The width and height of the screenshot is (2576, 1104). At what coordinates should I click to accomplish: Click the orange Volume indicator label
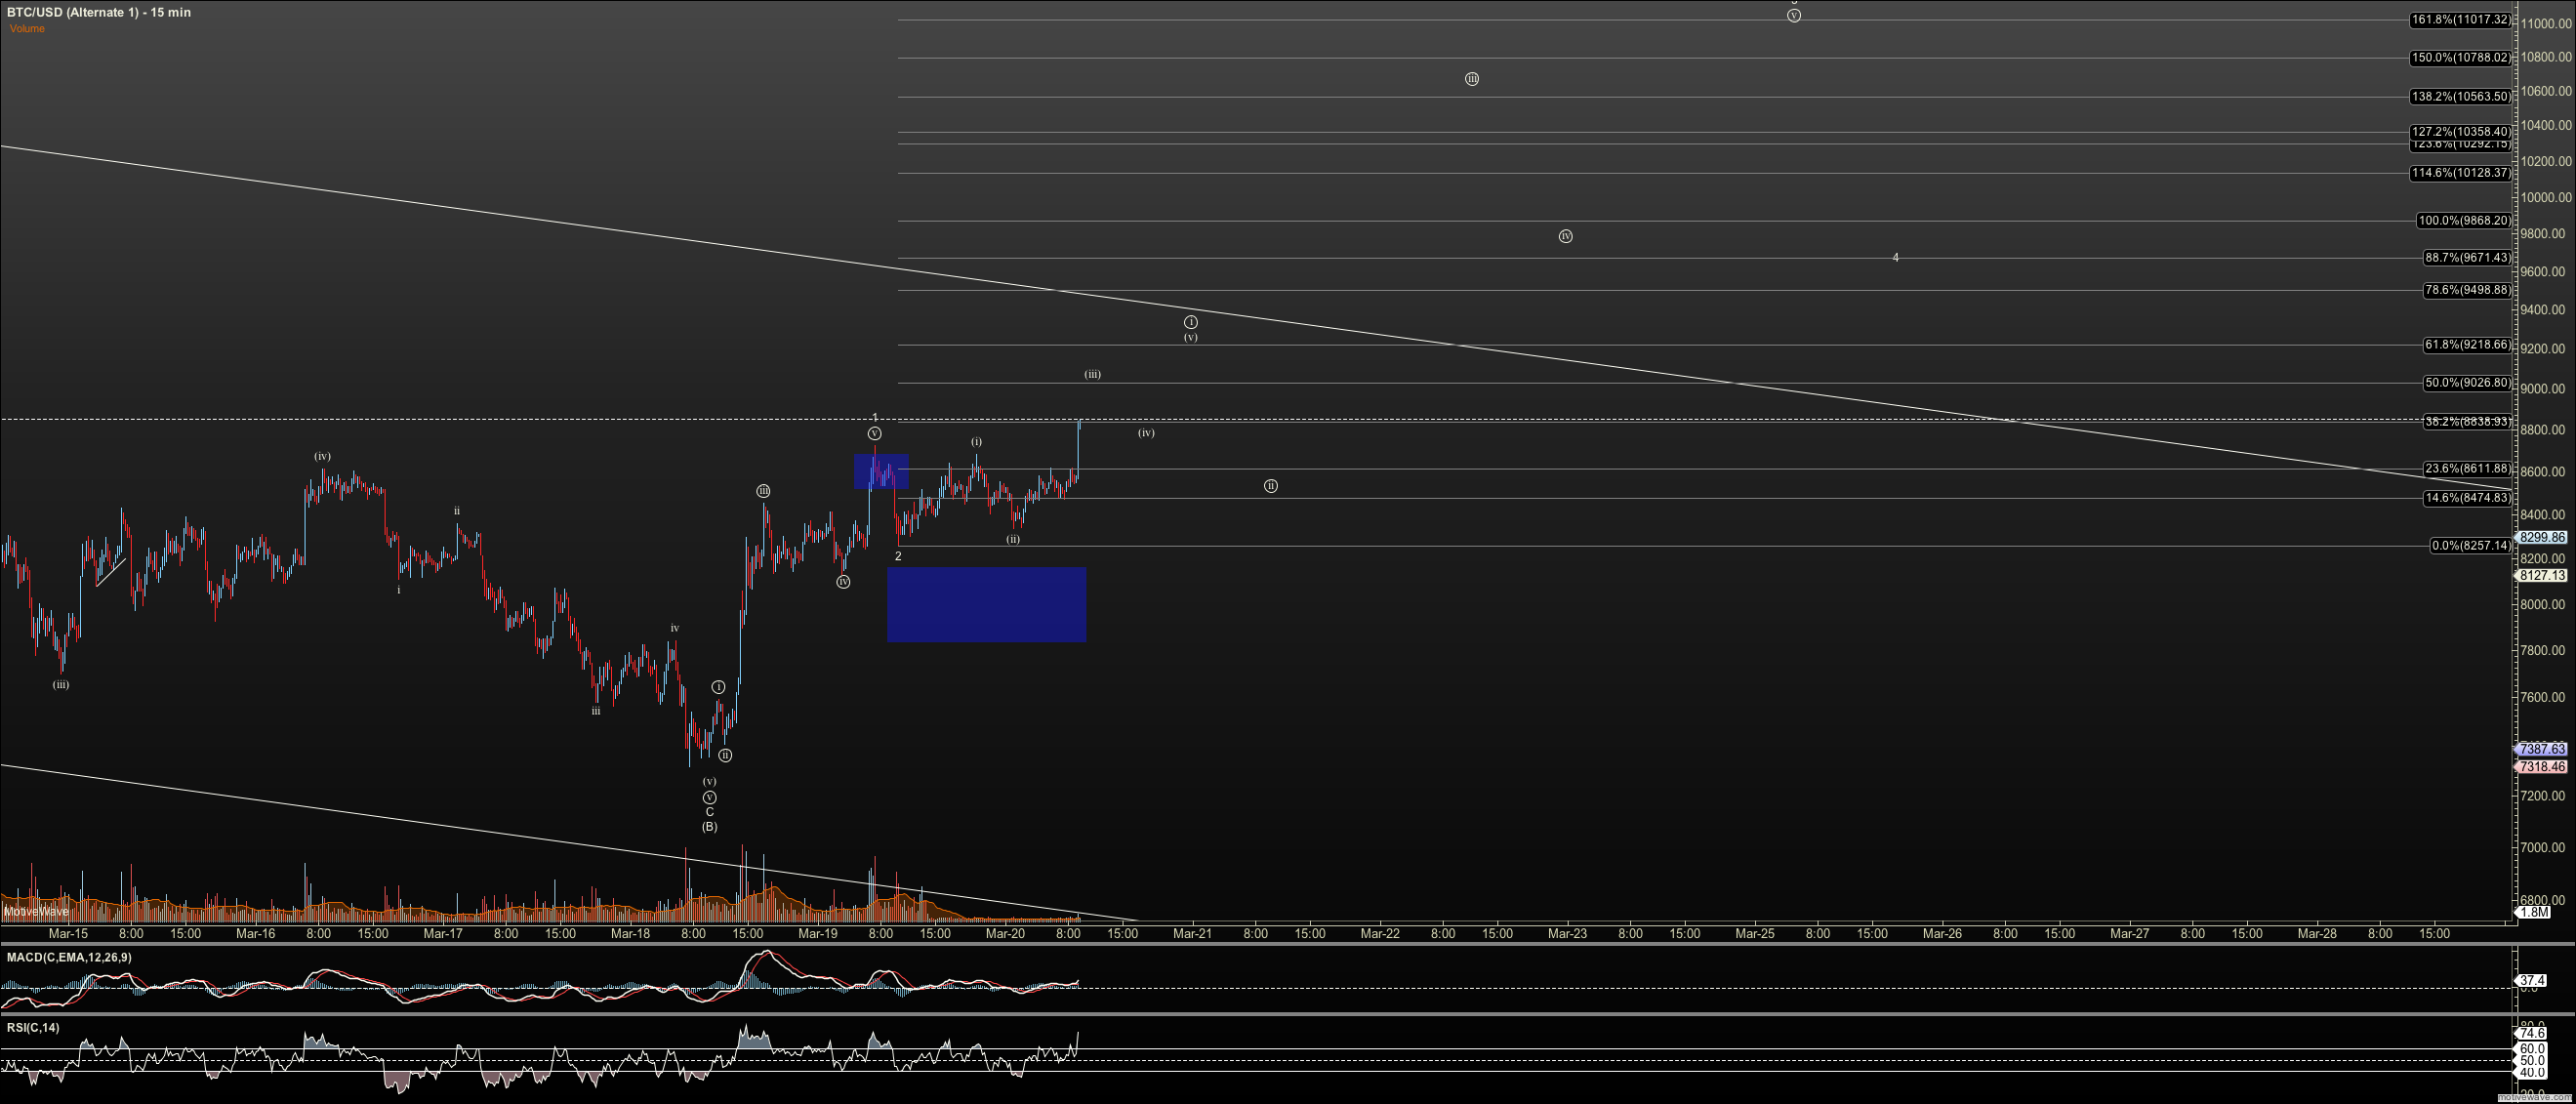27,28
